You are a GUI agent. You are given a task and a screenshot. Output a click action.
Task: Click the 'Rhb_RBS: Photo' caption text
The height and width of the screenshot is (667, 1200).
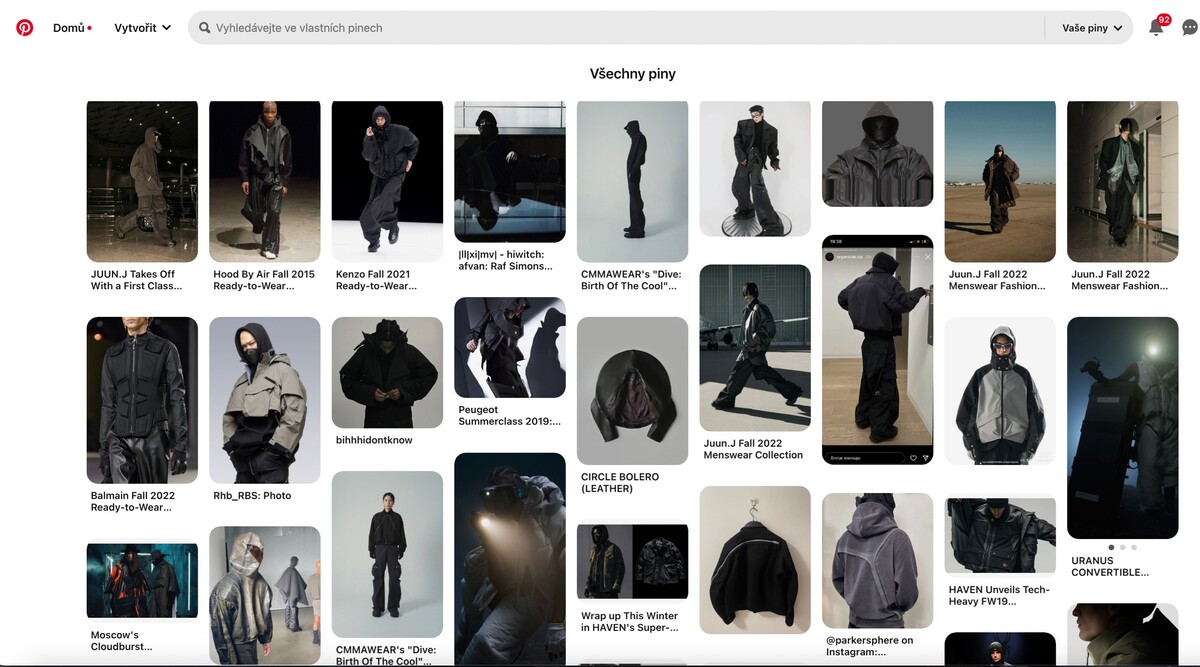pyautogui.click(x=252, y=495)
